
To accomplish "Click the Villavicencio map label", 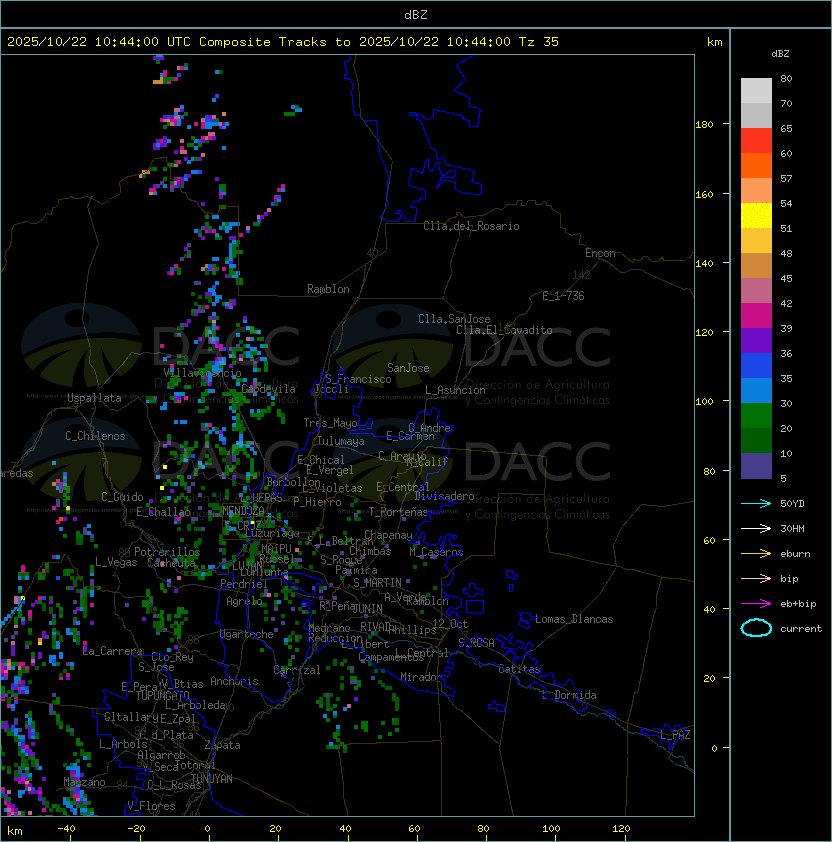I will point(202,373).
